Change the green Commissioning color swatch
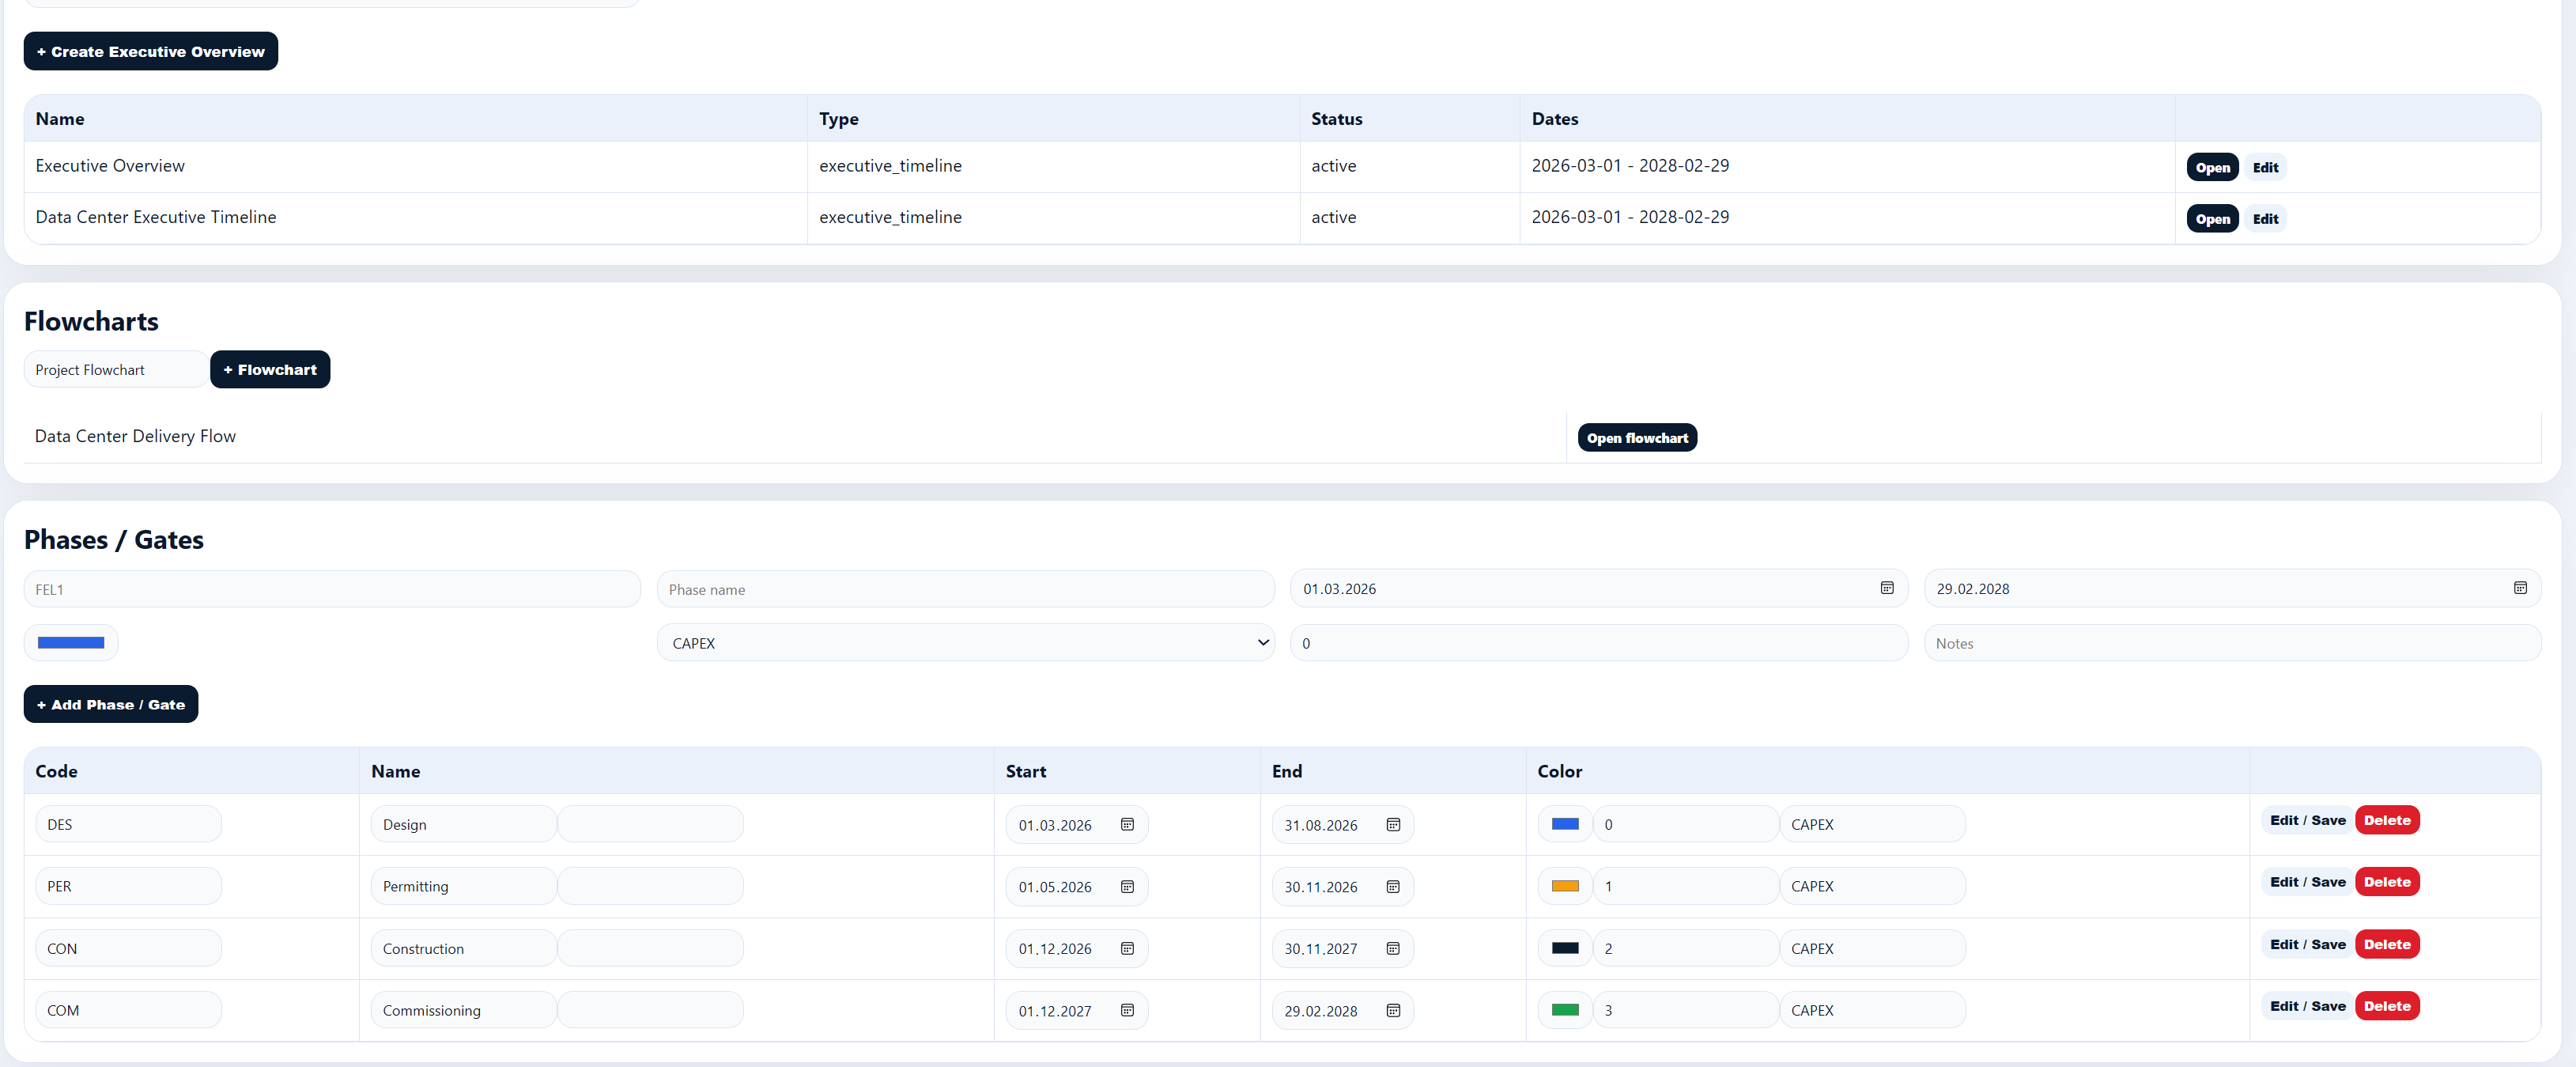This screenshot has height=1067, width=2576. pos(1564,1010)
